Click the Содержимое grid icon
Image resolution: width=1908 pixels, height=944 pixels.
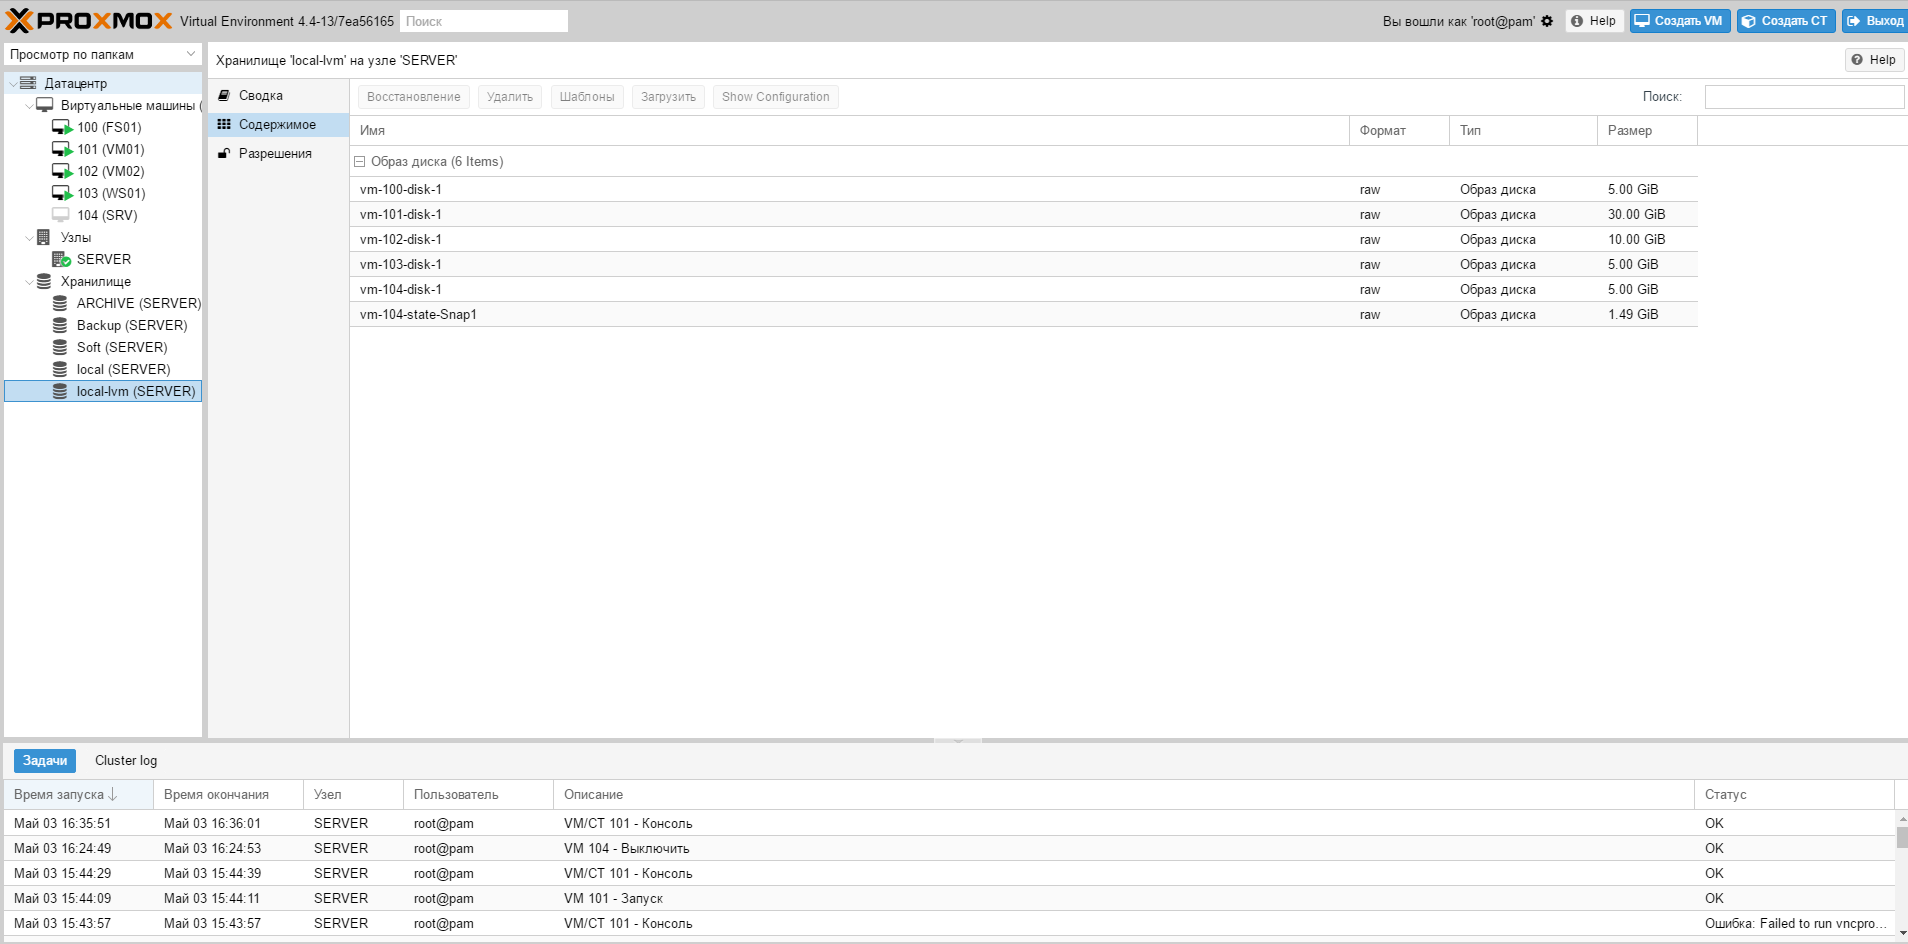(224, 124)
